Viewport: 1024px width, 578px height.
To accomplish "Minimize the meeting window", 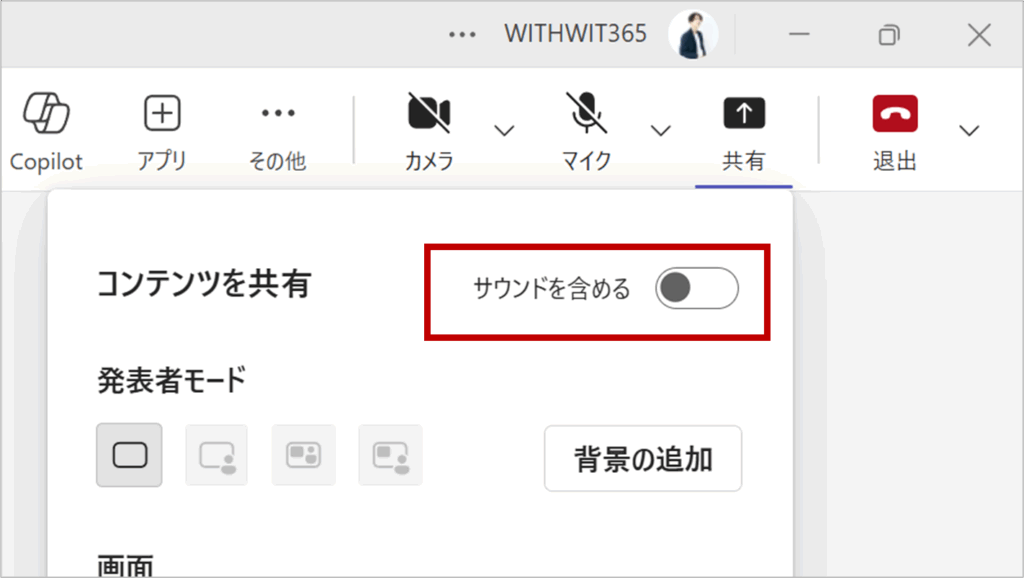I will tap(799, 35).
